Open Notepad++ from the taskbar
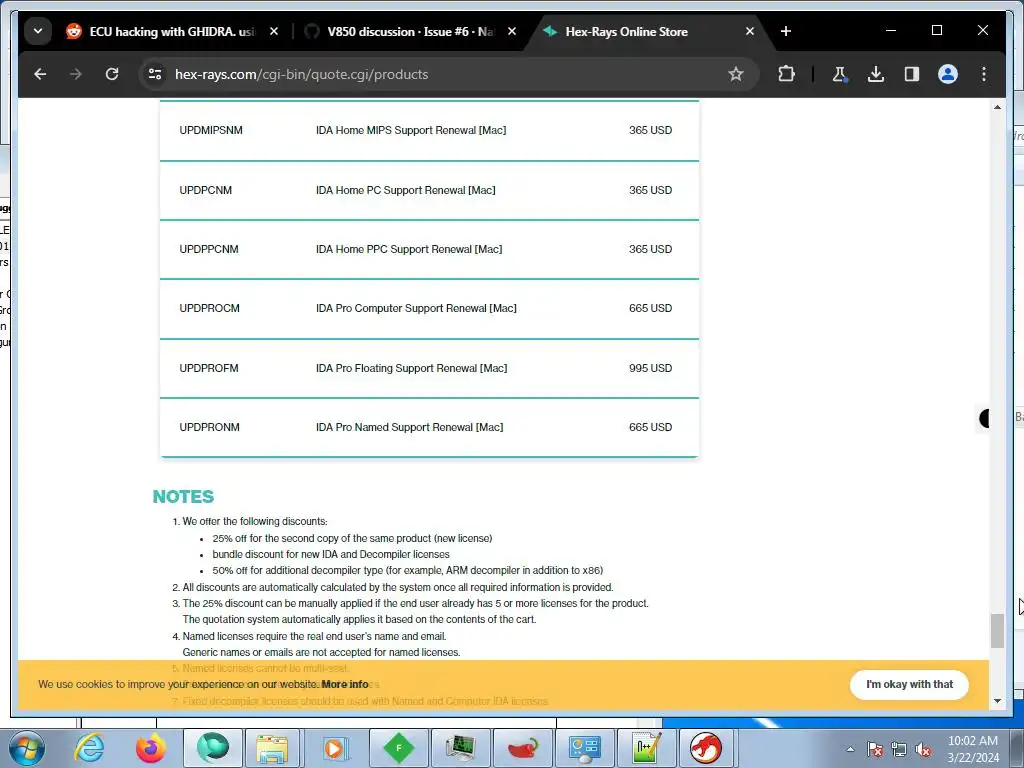The image size is (1024, 768). 647,748
